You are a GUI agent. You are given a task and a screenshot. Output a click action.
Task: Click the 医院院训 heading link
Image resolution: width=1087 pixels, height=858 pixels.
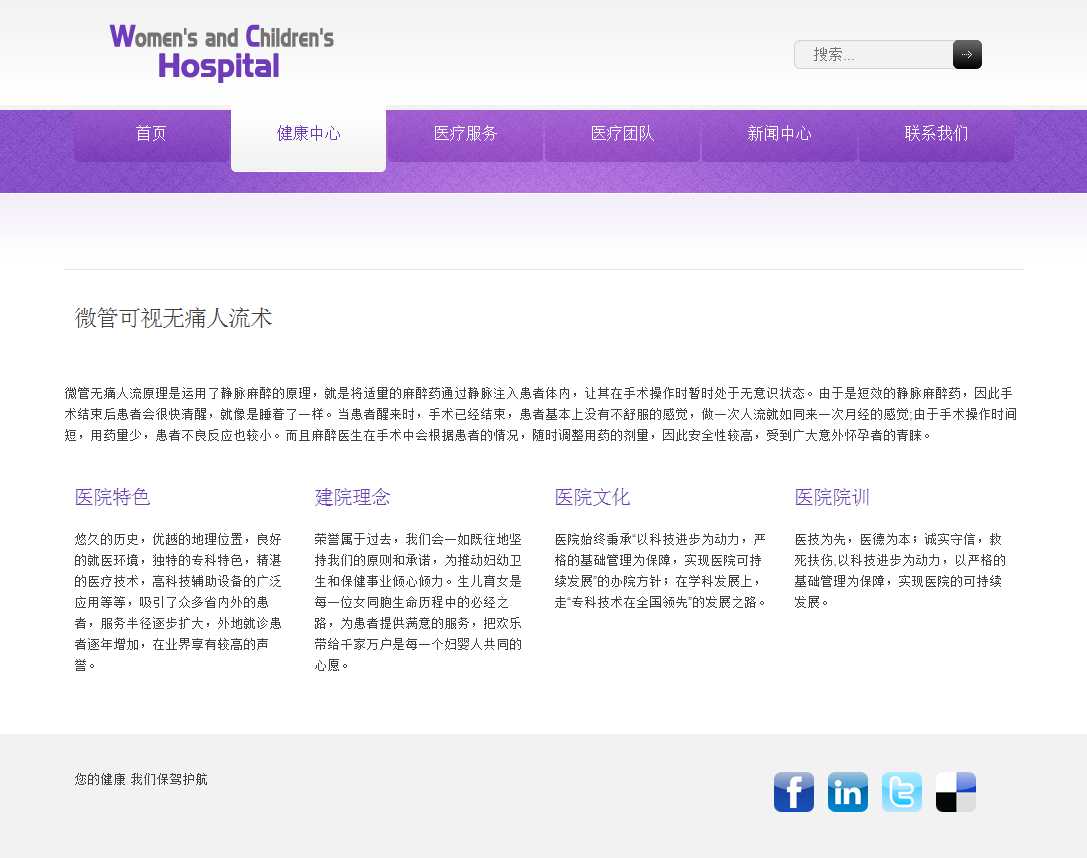832,497
